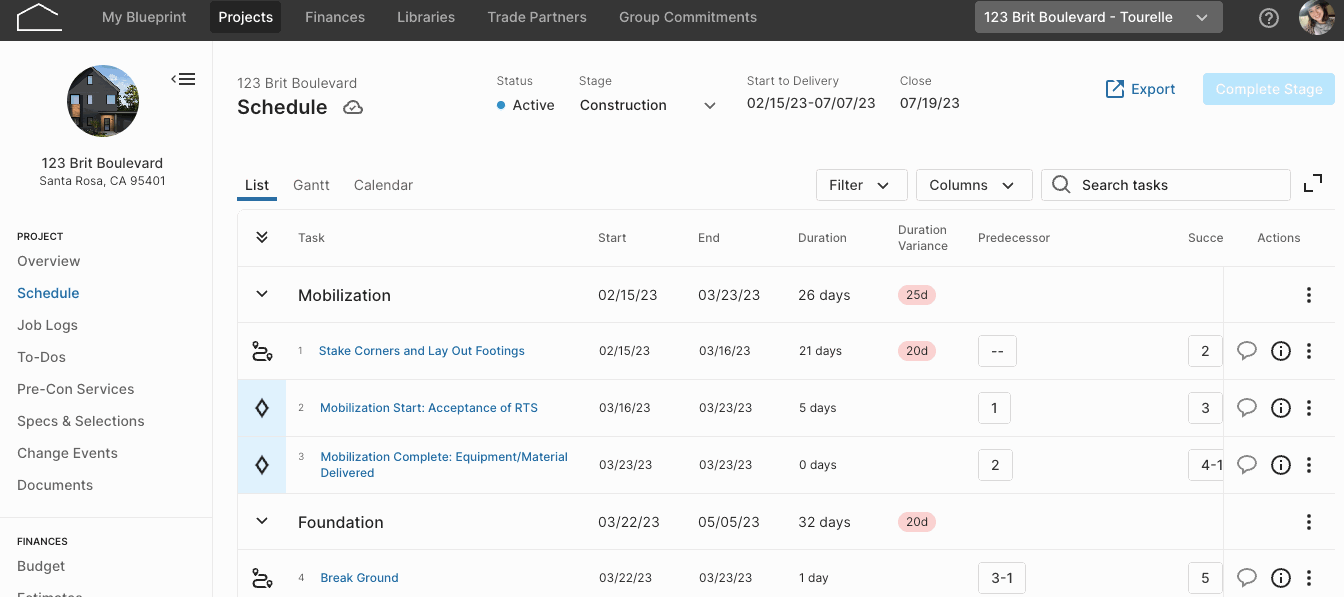Collapse the Mobilization group
This screenshot has width=1344, height=597.
[x=262, y=295]
